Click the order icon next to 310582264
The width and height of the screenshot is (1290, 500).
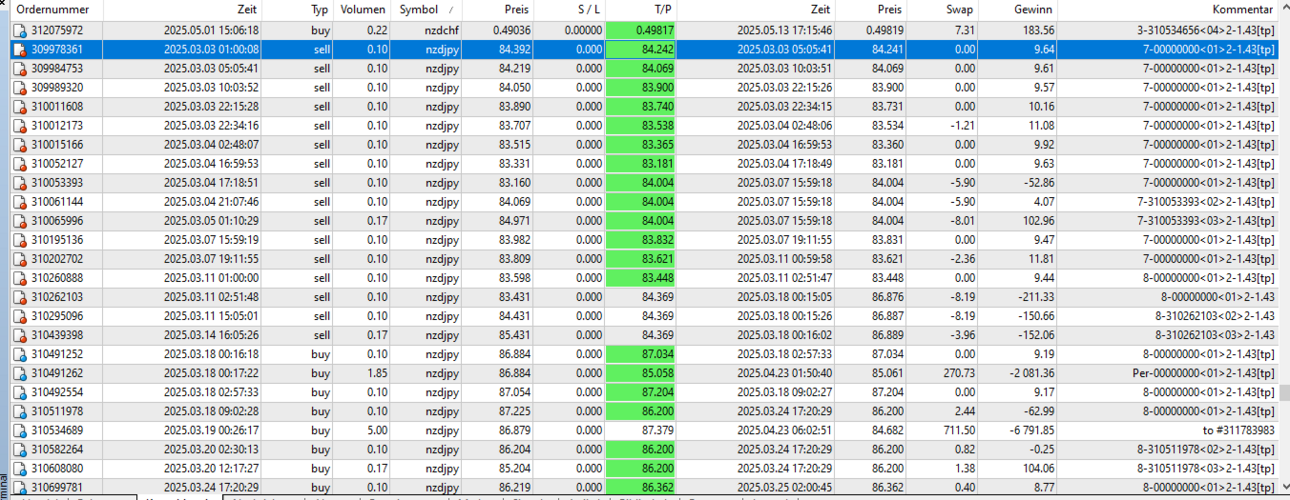pyautogui.click(x=20, y=448)
